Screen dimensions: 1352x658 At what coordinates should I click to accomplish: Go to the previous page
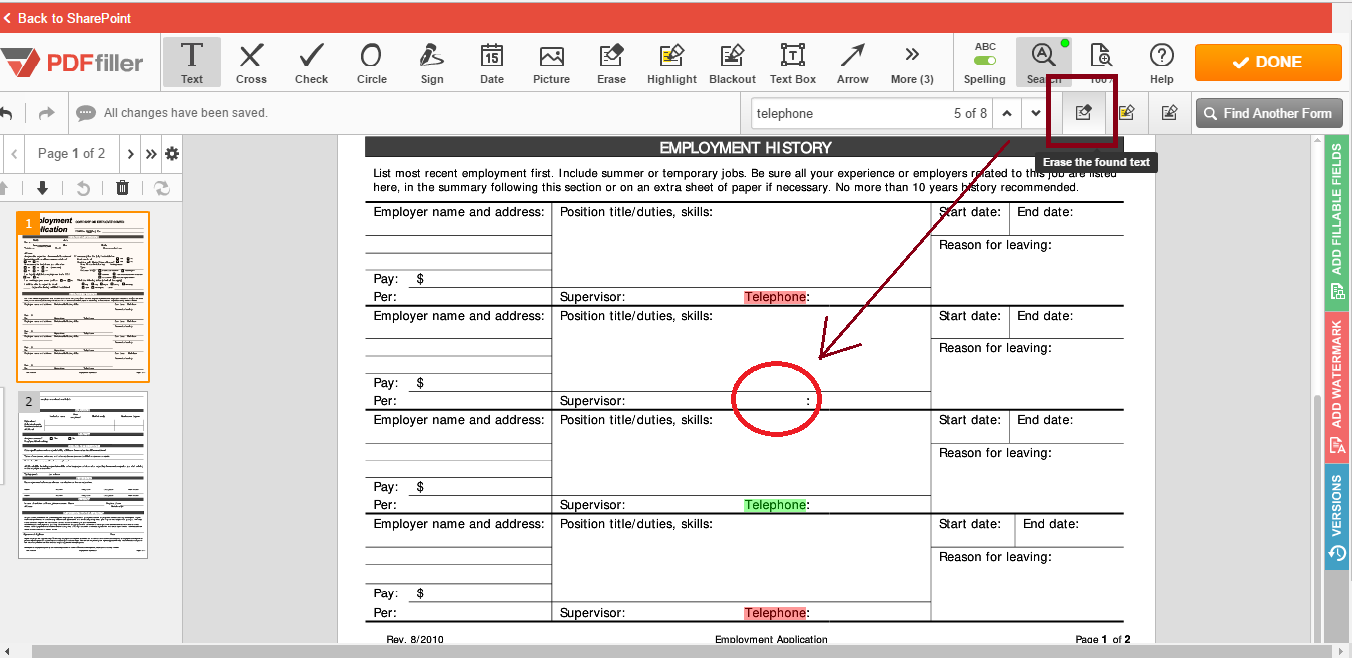pyautogui.click(x=14, y=154)
